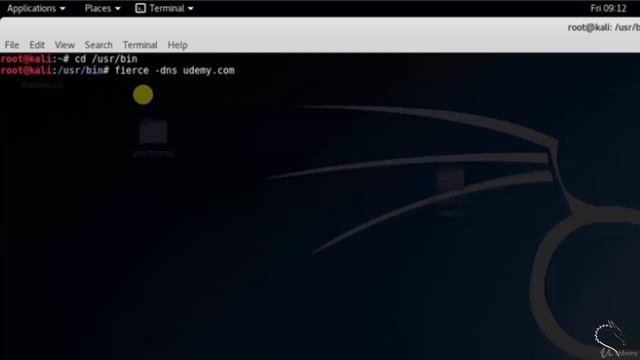Viewport: 640px width, 360px height.
Task: Open the Search menu
Action: [98, 45]
